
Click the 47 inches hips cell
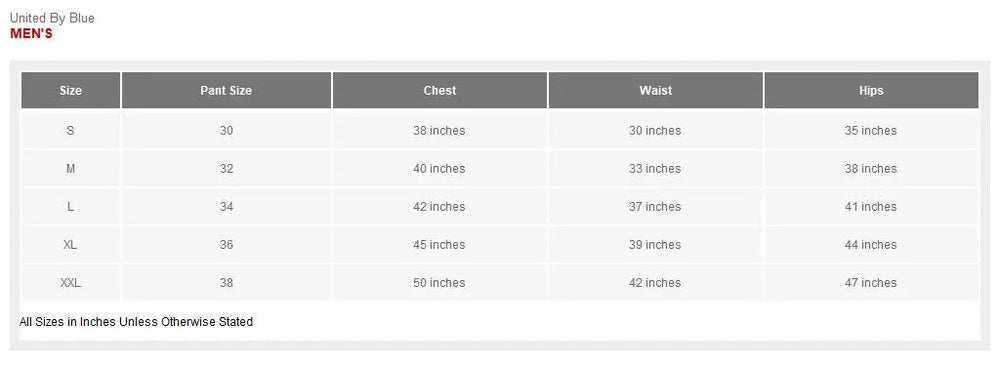coord(871,283)
